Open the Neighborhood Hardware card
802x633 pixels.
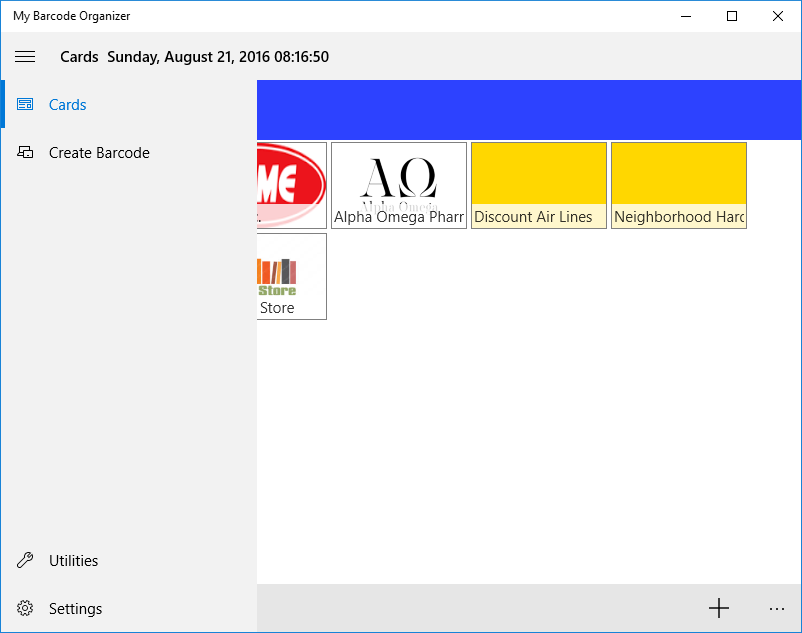click(x=678, y=185)
